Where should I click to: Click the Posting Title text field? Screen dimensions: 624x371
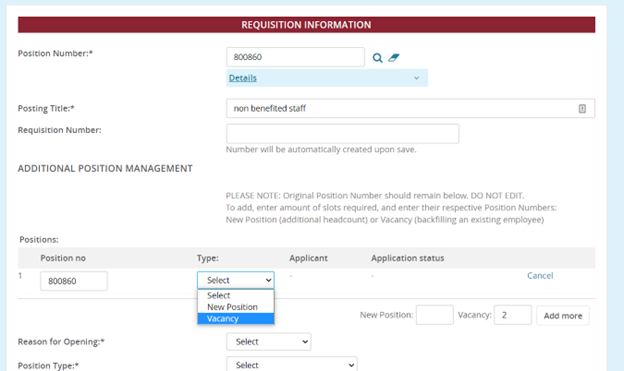(410, 108)
